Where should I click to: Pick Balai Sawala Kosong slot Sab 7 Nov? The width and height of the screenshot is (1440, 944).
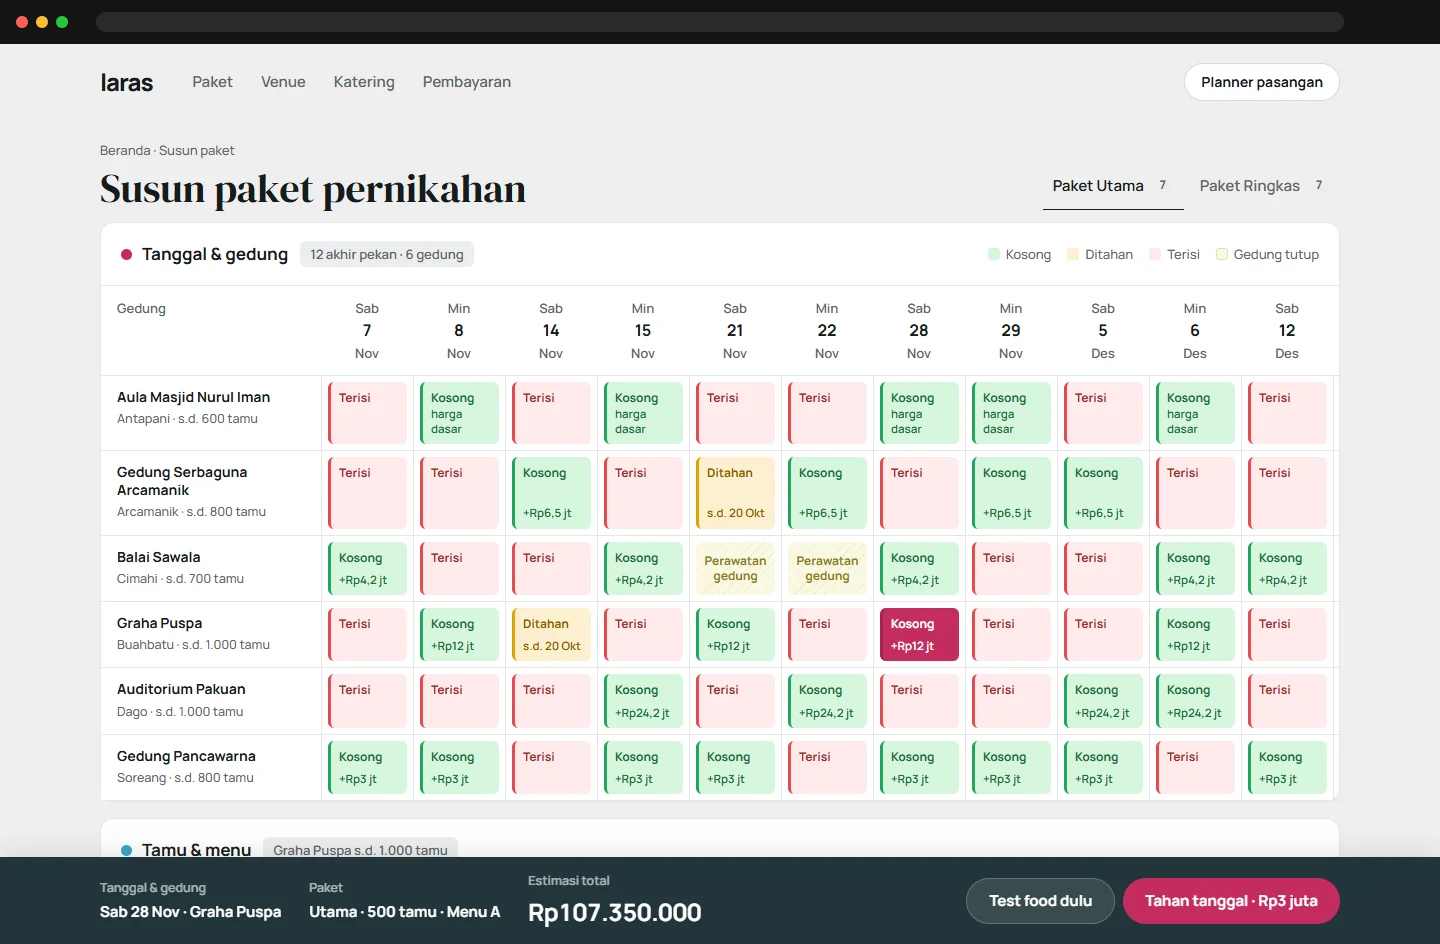point(367,569)
